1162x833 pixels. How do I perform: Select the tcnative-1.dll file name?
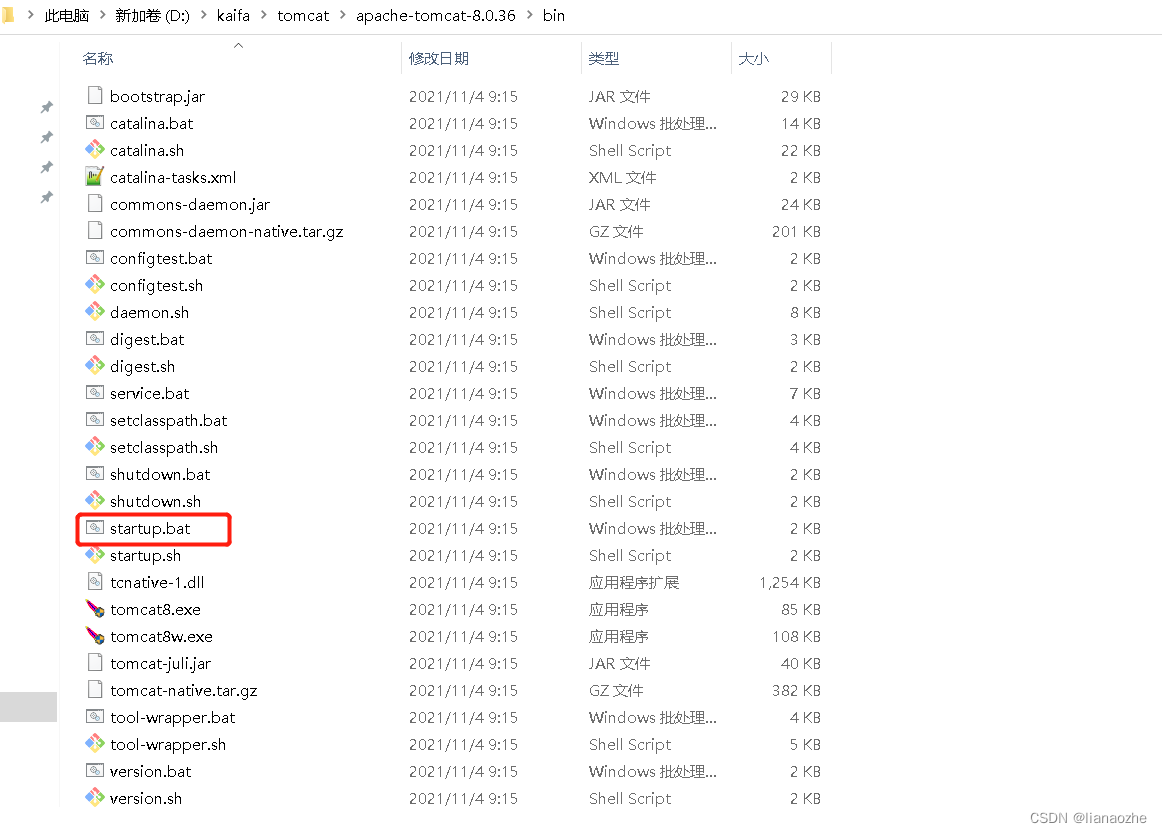click(157, 583)
